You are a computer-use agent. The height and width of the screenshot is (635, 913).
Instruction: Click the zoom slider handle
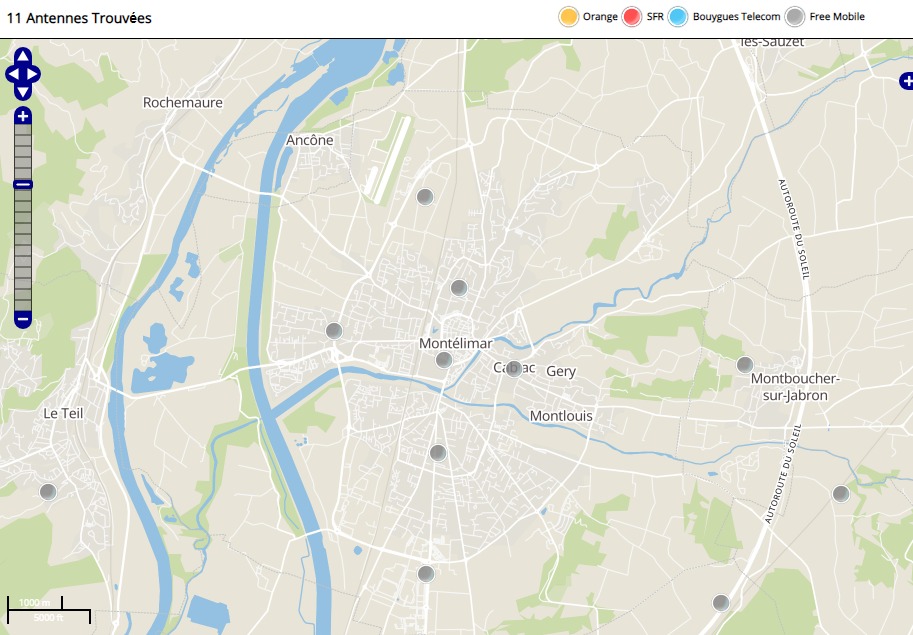[x=23, y=185]
